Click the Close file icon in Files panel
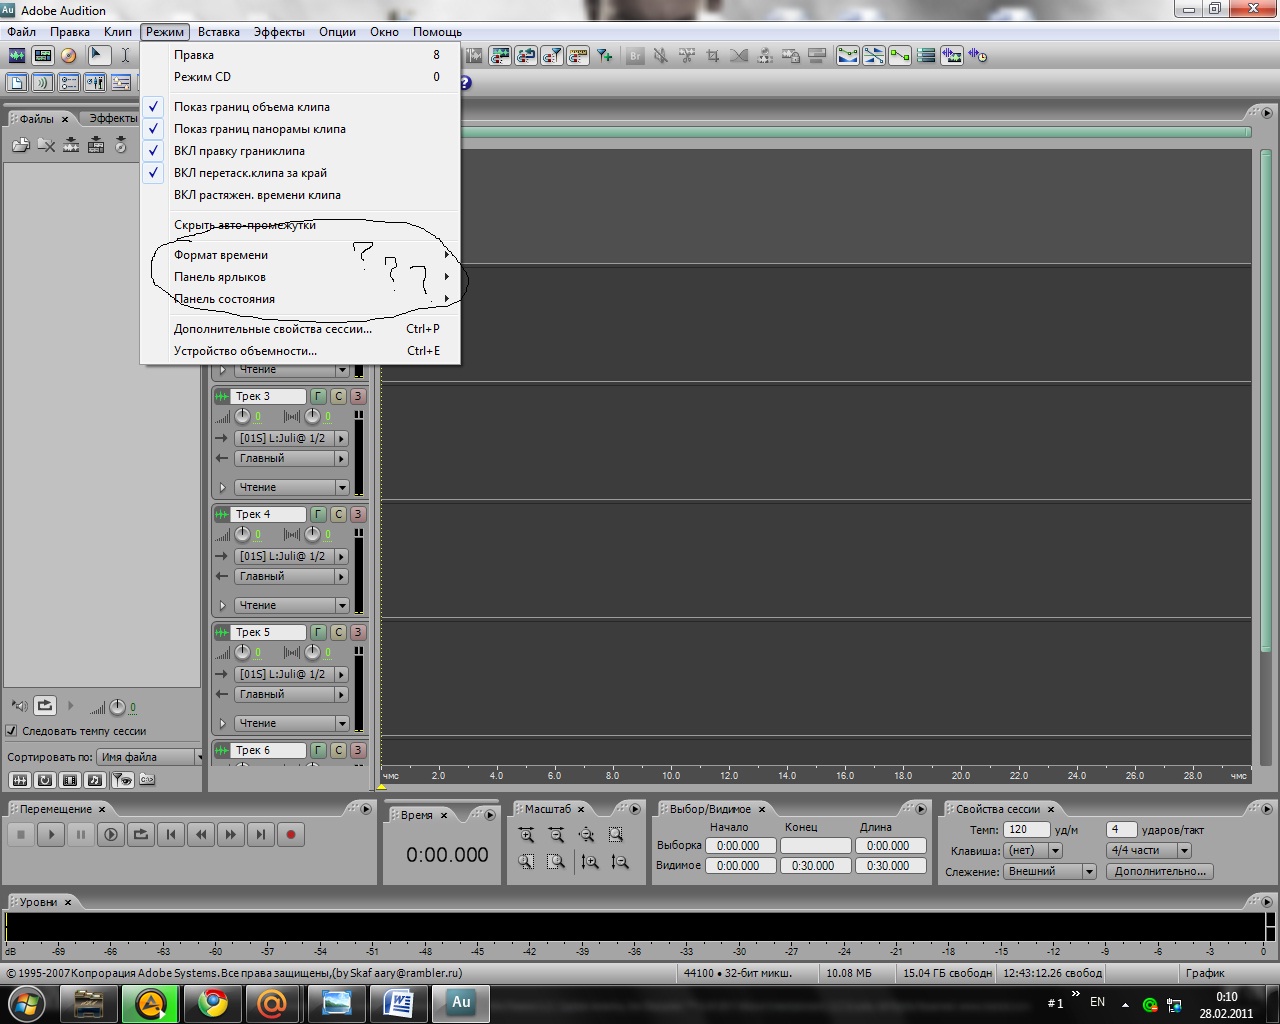 point(46,146)
